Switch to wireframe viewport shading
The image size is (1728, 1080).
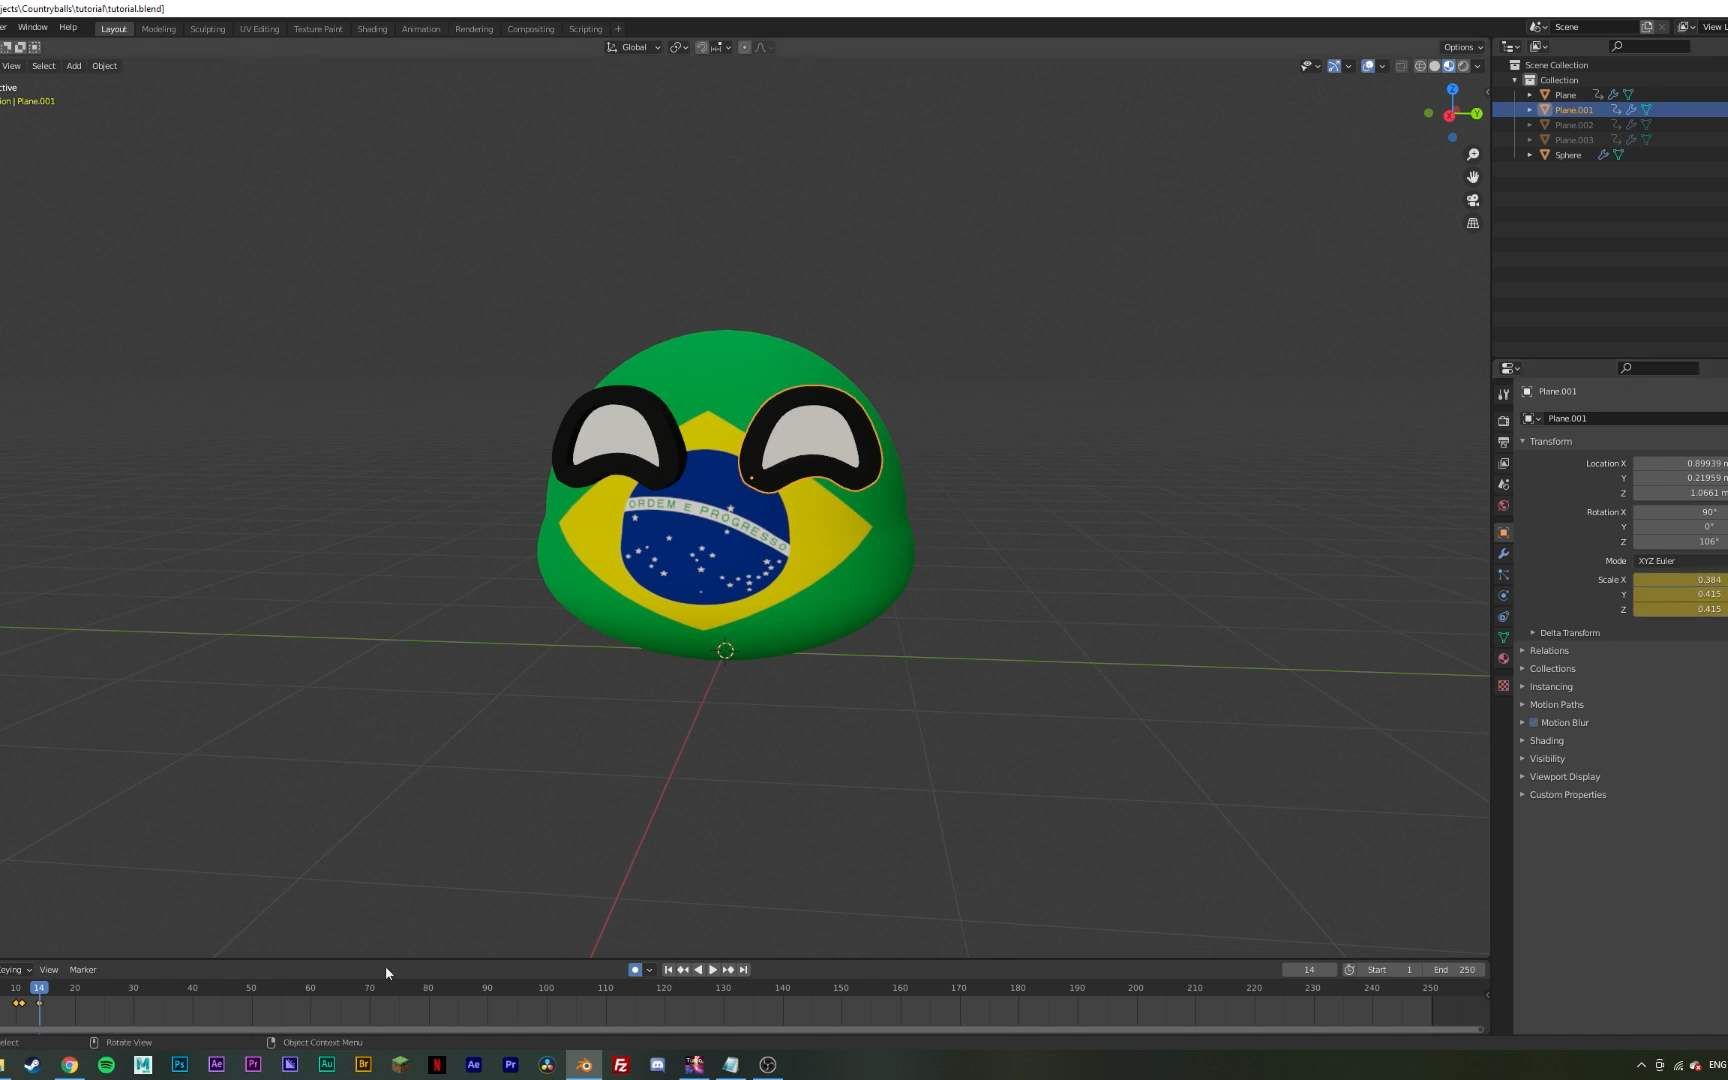coord(1420,66)
